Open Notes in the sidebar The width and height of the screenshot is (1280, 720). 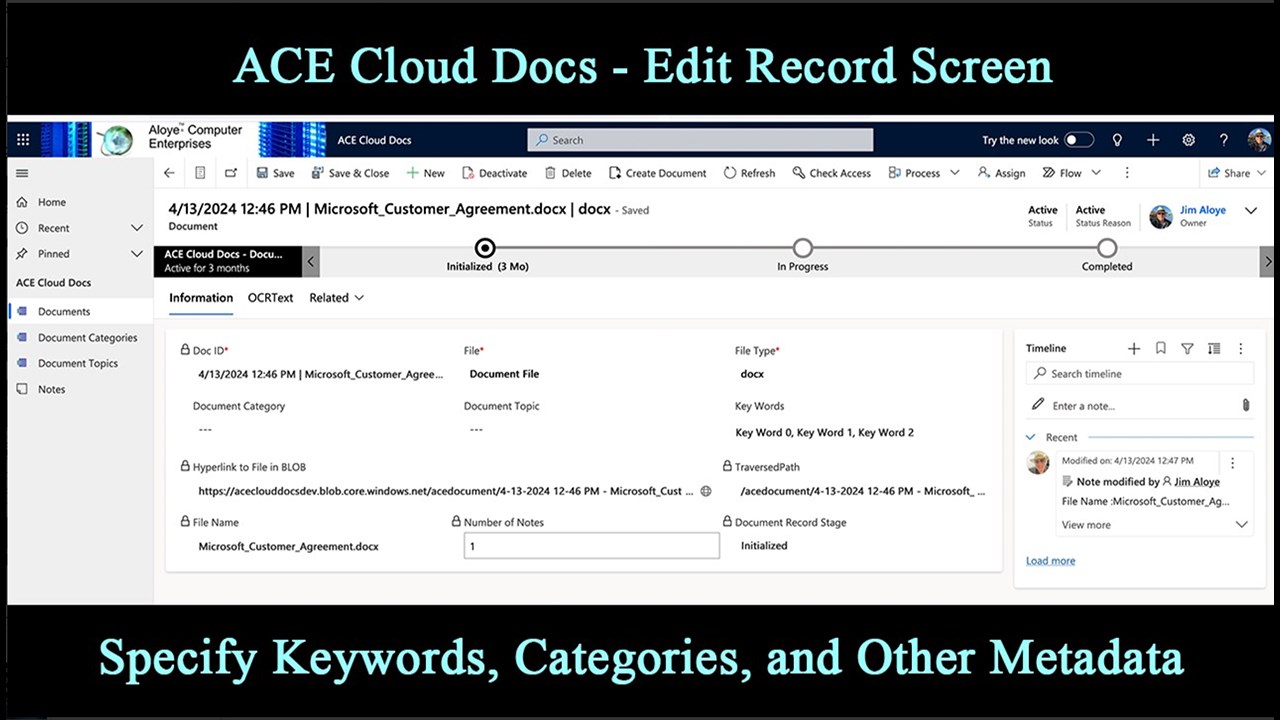tap(51, 390)
